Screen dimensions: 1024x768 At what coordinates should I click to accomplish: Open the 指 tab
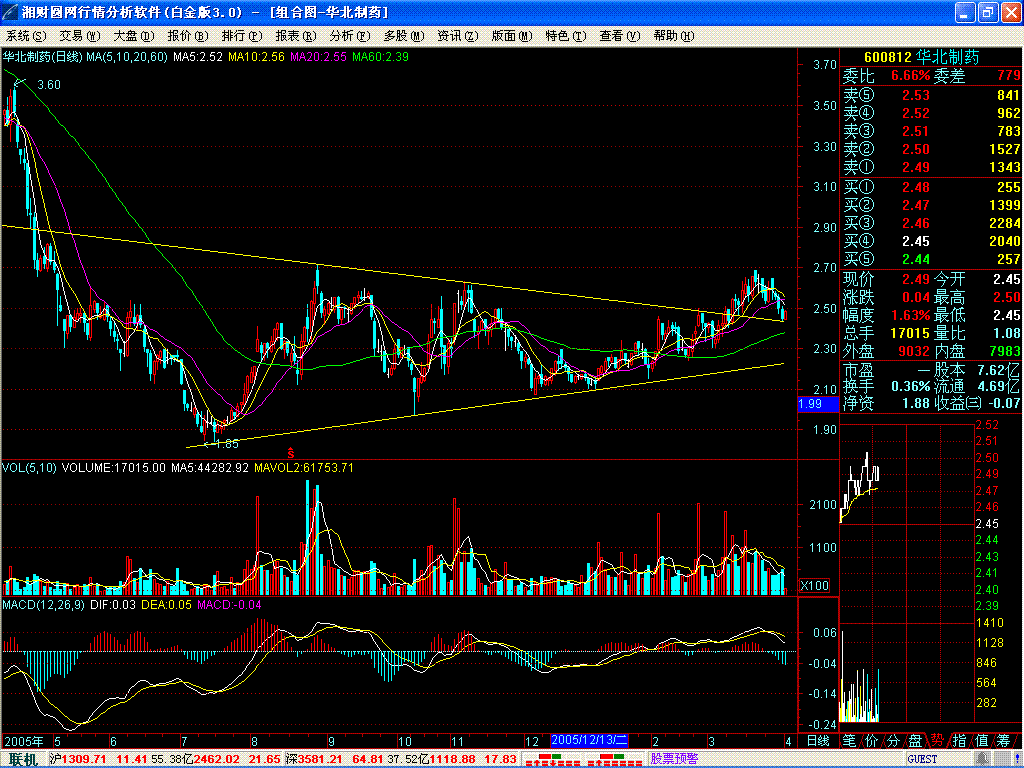(958, 740)
